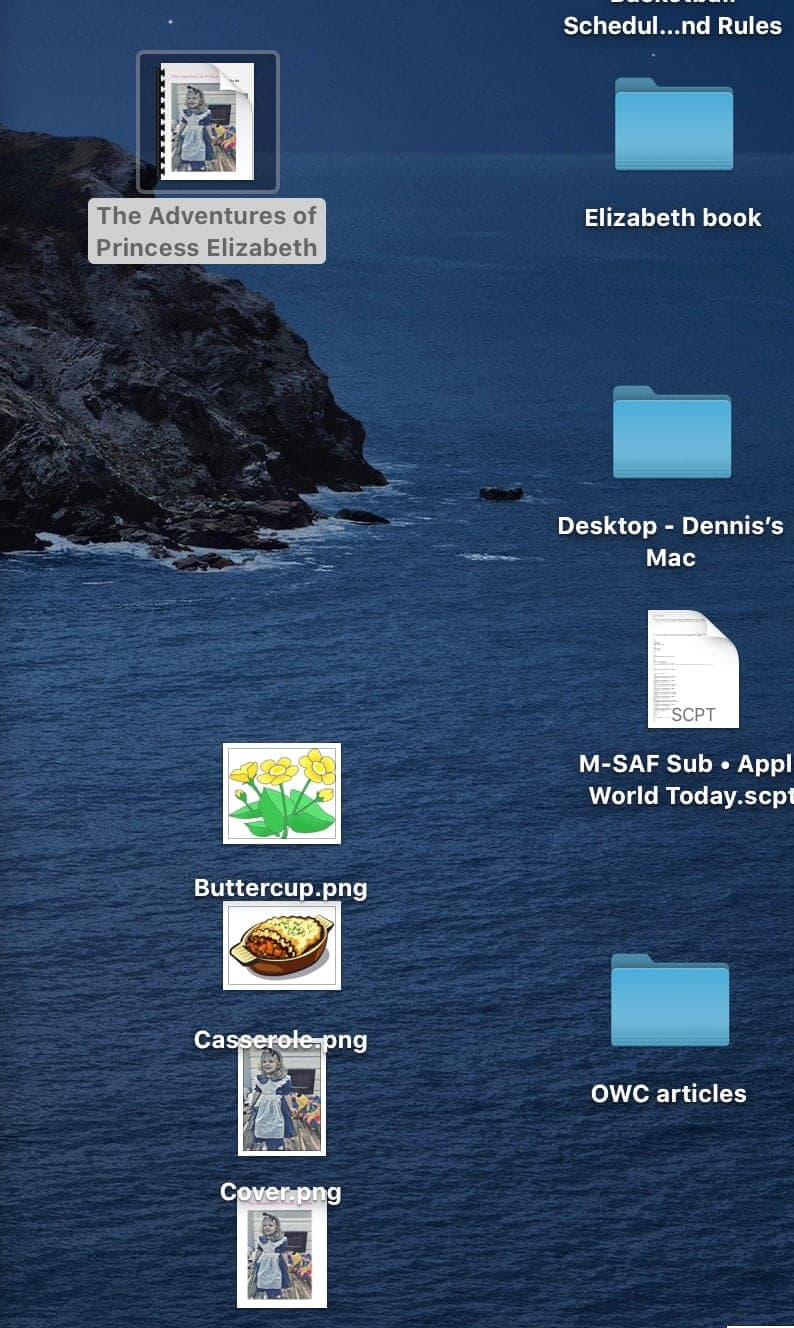This screenshot has height=1328, width=794.
Task: Click the "The Adventures of Princess Elizabeth" filename label
Action: pos(207,231)
